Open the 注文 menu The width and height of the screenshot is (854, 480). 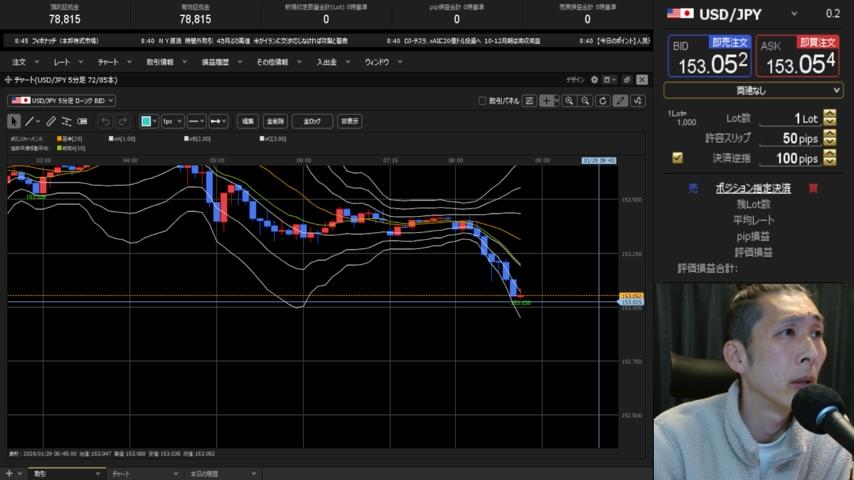20,62
